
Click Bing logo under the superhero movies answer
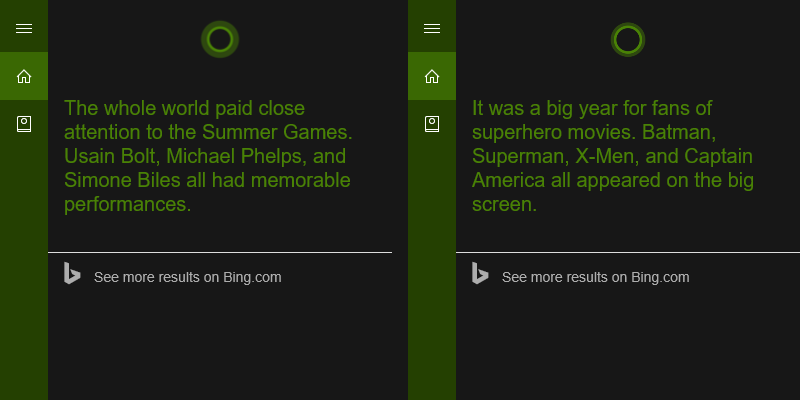pos(480,273)
